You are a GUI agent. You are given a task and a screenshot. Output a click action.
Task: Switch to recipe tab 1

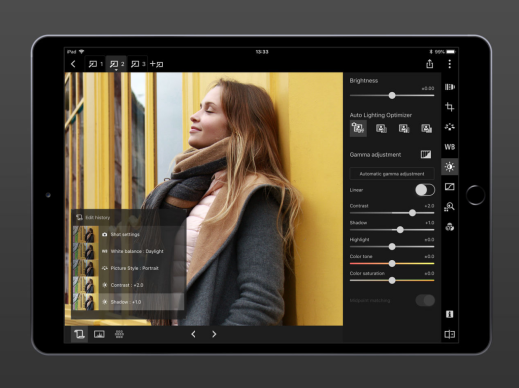point(96,64)
